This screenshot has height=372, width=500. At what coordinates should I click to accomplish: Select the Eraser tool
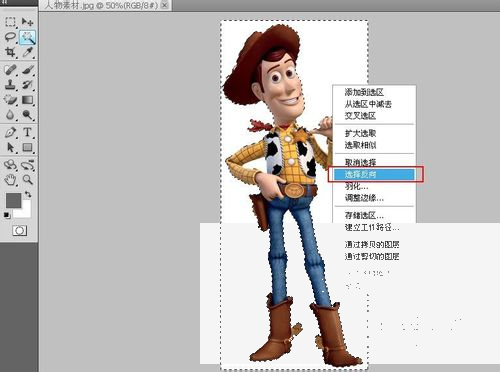click(x=10, y=99)
